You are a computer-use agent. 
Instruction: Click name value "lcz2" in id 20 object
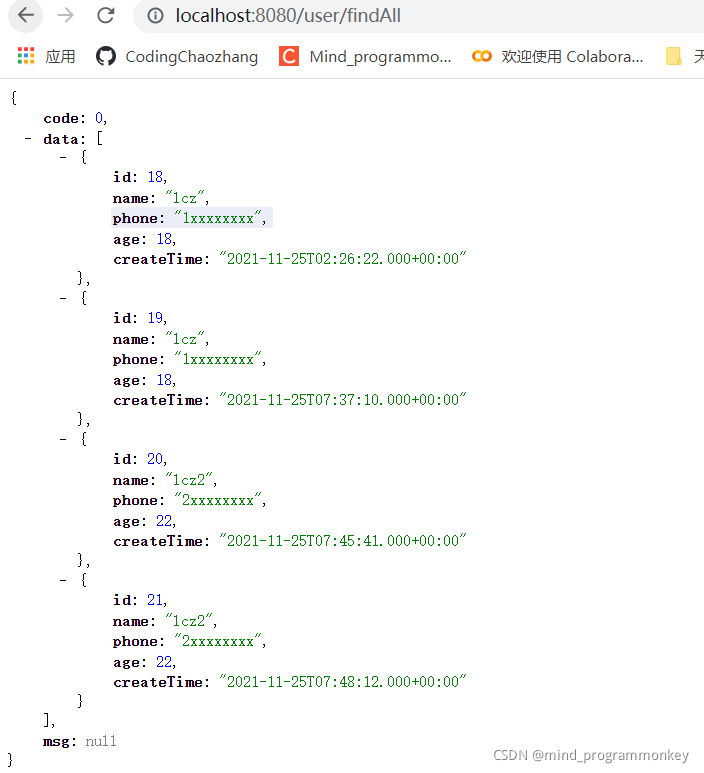[x=189, y=479]
